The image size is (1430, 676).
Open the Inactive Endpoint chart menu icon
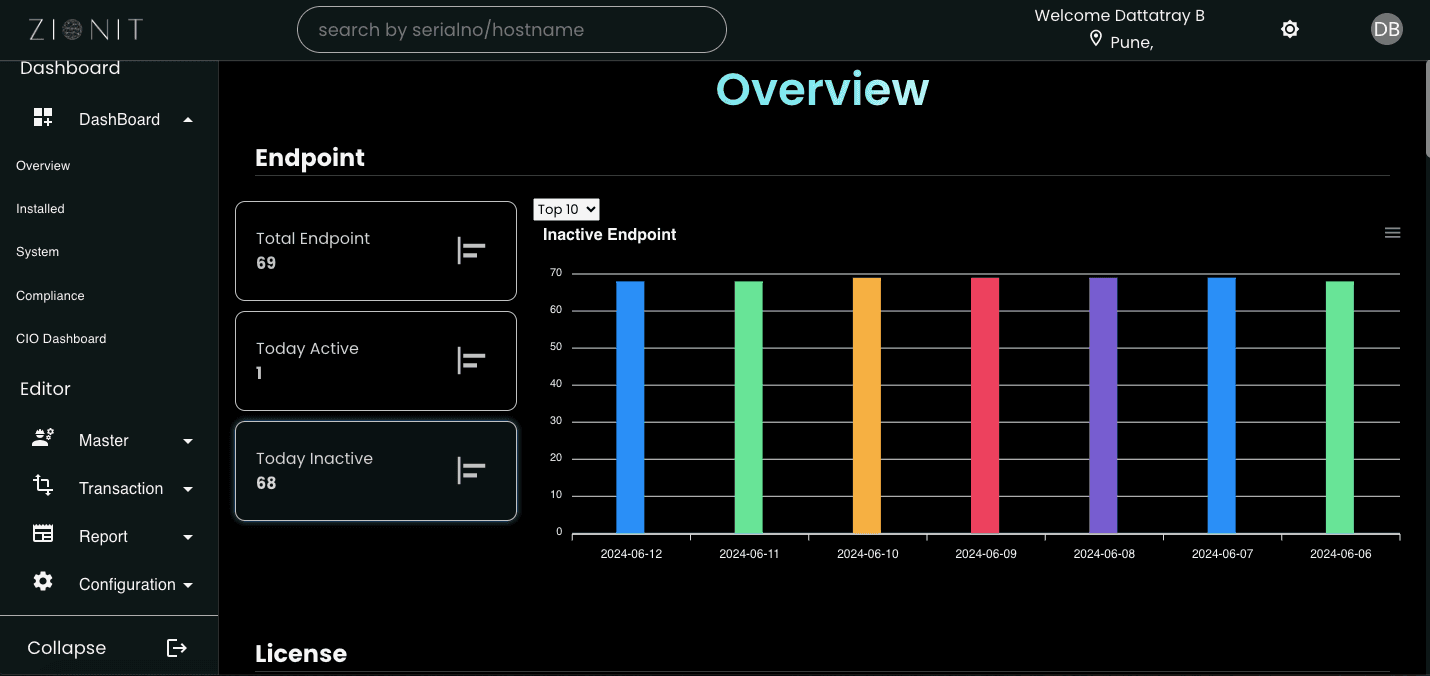(1392, 232)
